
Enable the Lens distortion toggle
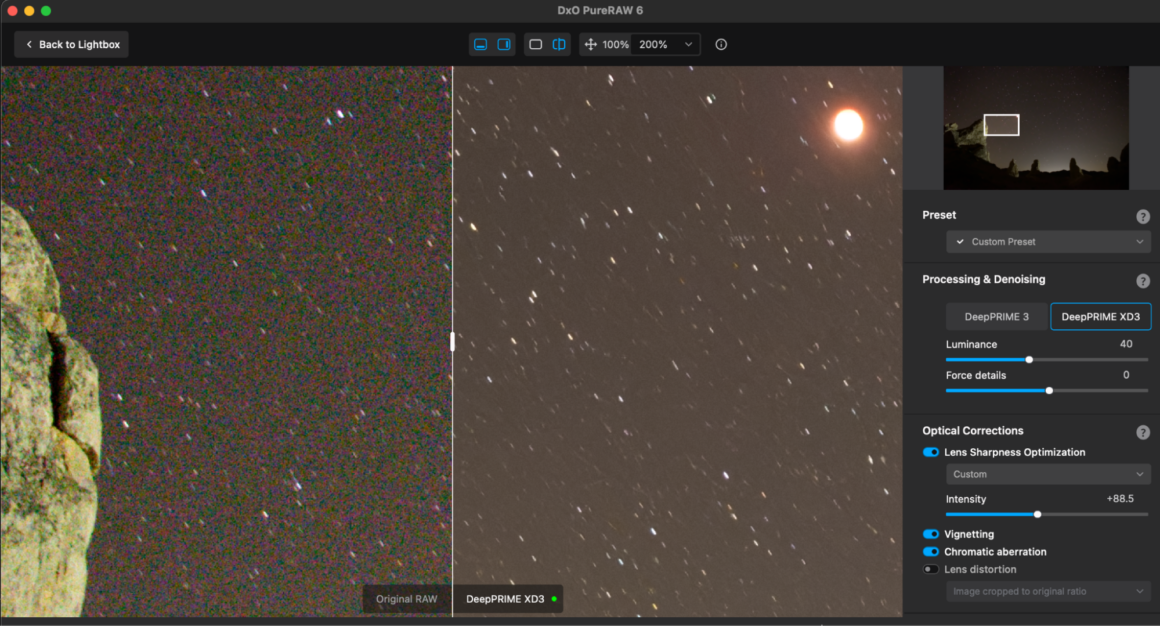[x=931, y=570]
